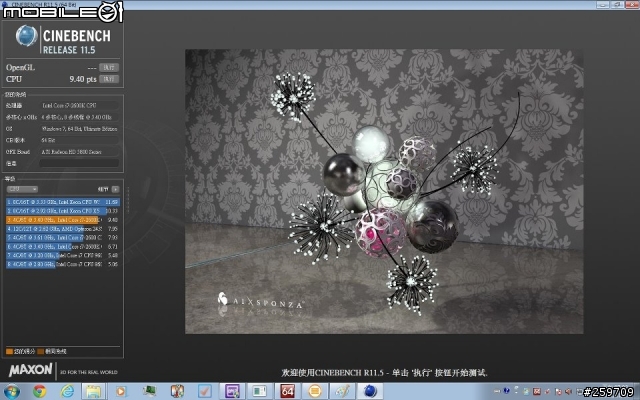The image size is (640, 400).
Task: Click the processor name field Intel Core i7
Action: (x=79, y=105)
